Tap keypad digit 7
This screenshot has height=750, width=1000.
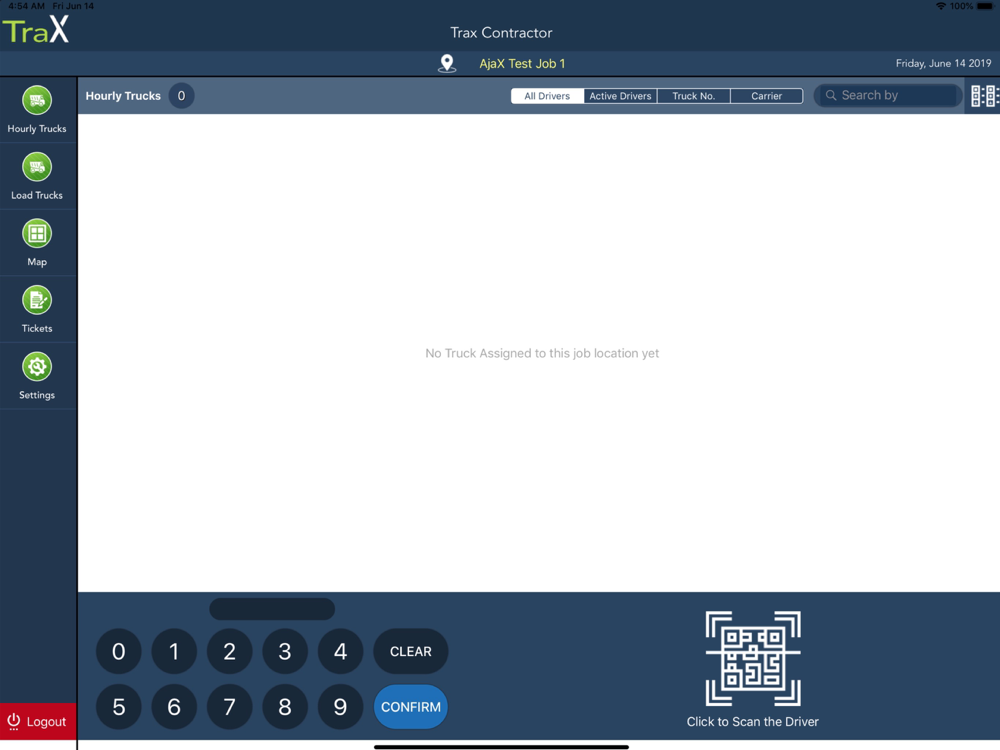230,707
